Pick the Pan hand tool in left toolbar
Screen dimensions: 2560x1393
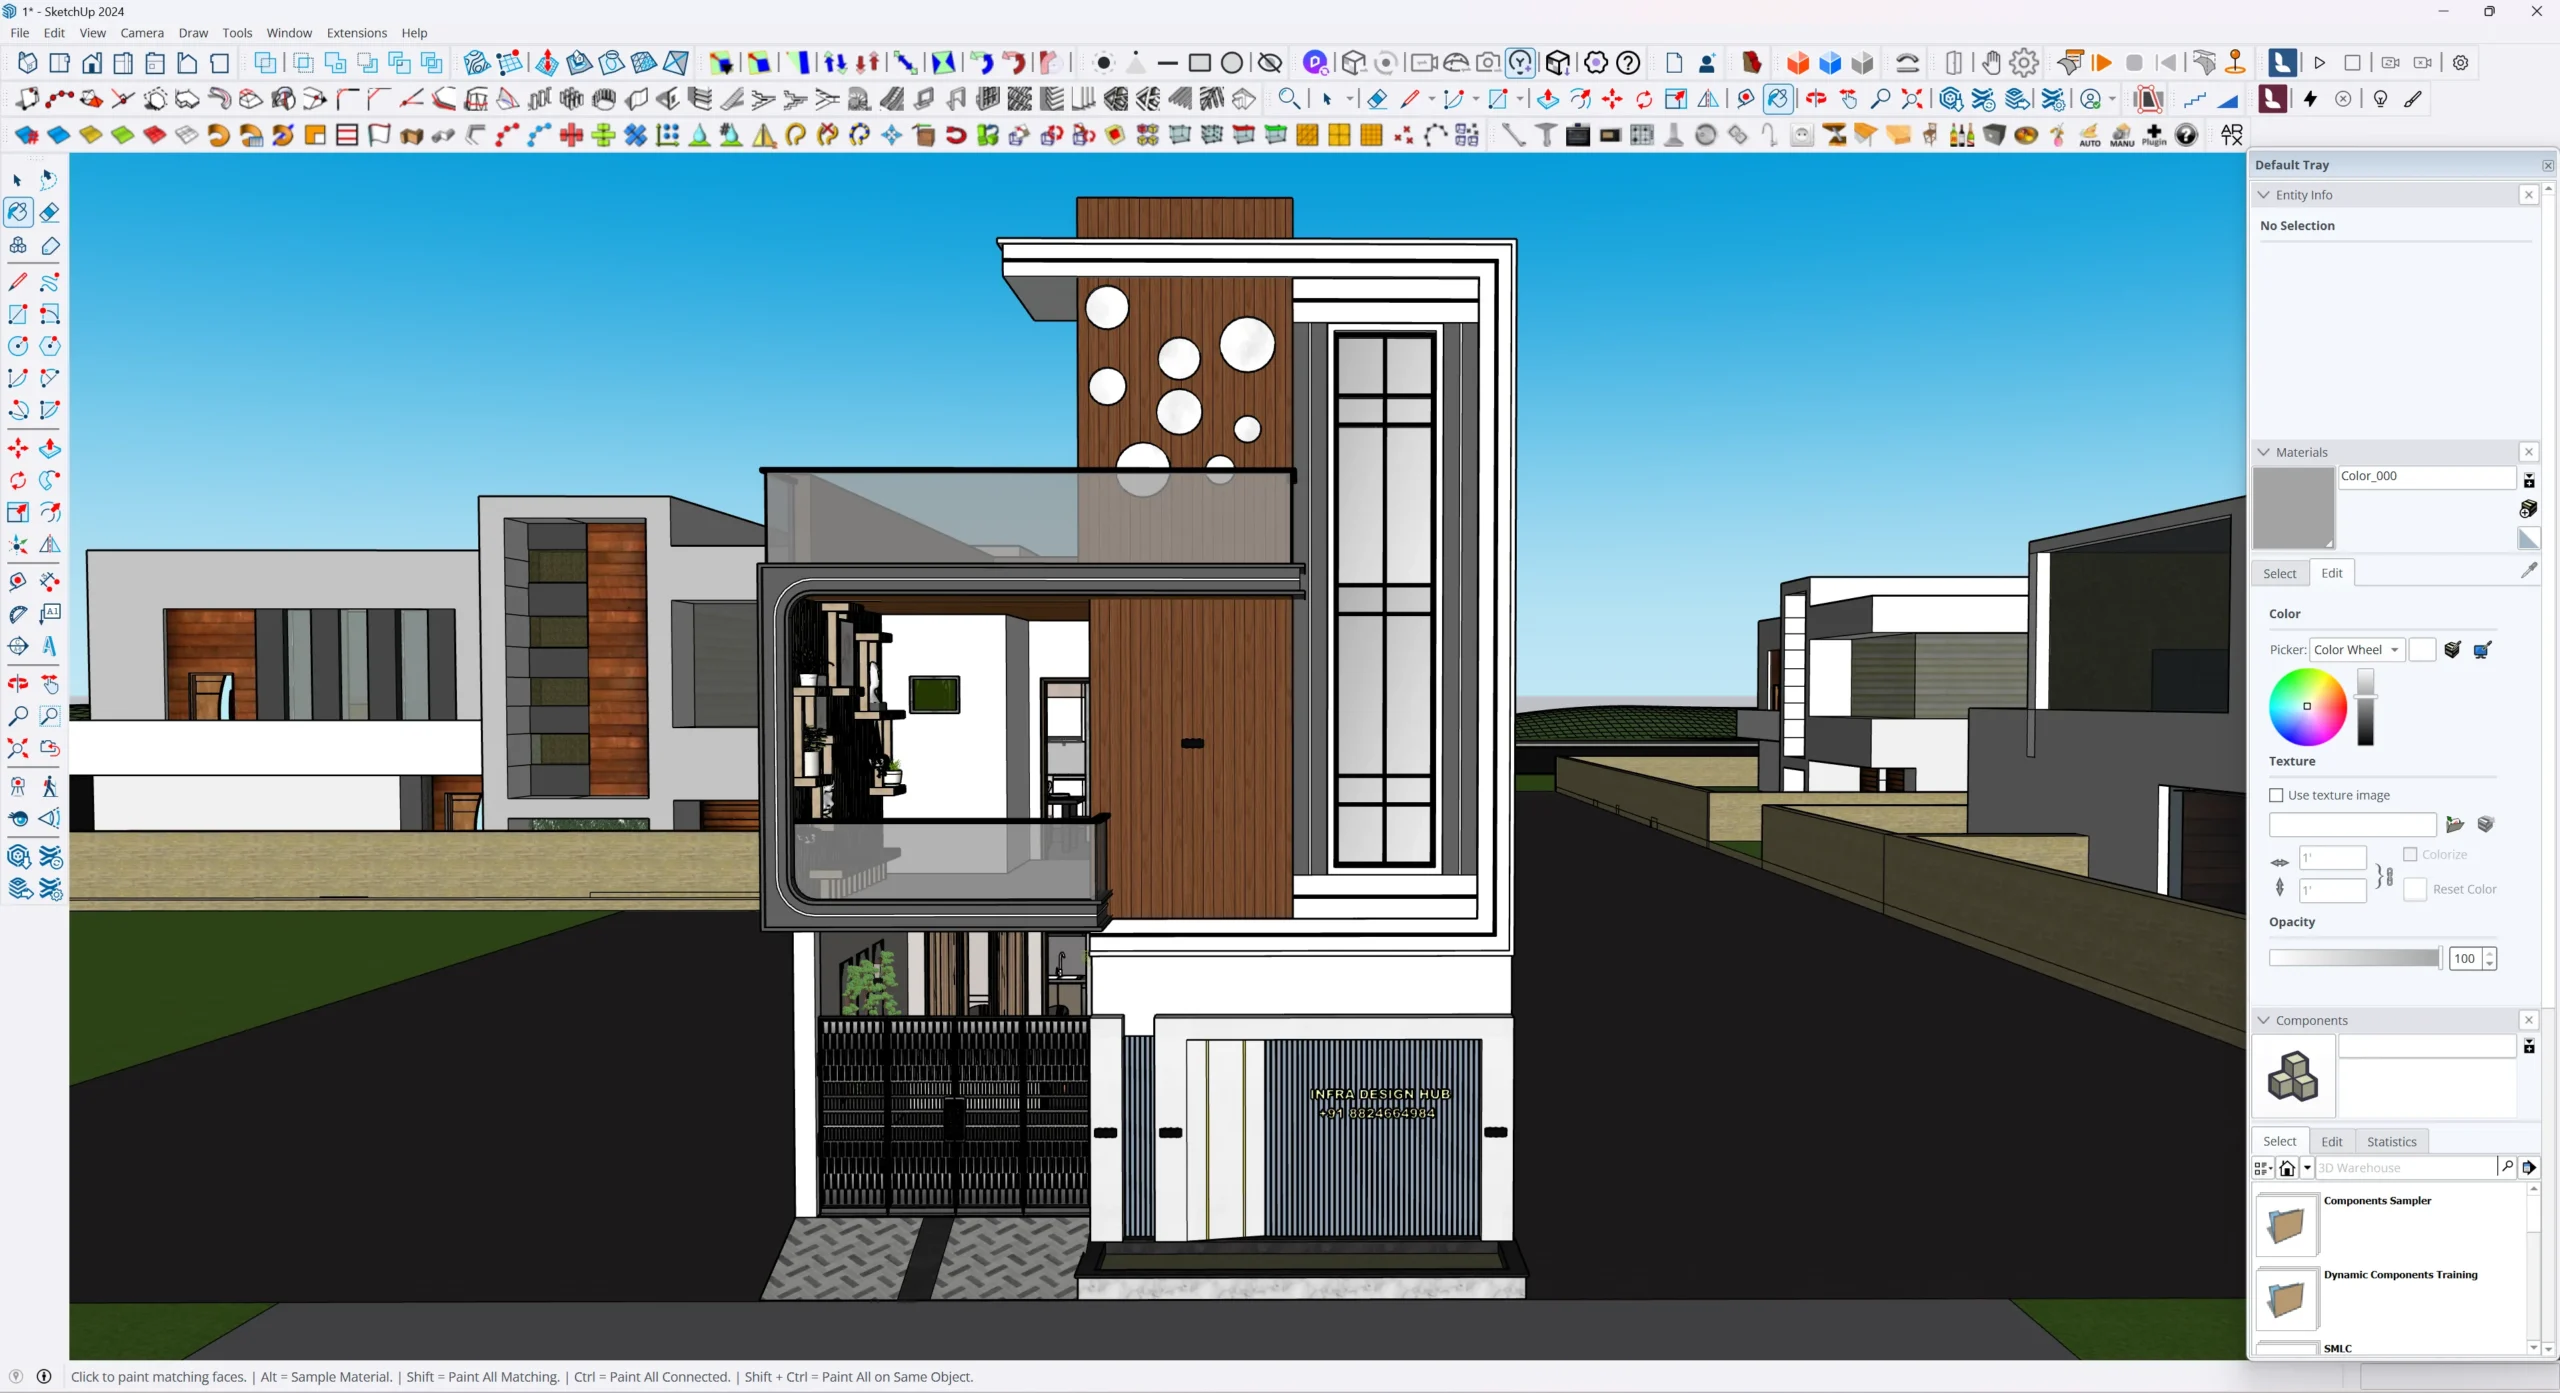(x=49, y=684)
